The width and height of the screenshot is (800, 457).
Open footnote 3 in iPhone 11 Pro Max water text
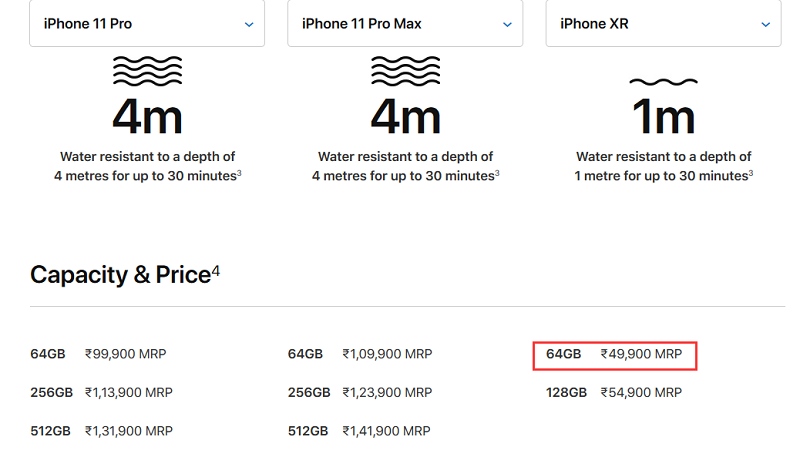point(497,173)
